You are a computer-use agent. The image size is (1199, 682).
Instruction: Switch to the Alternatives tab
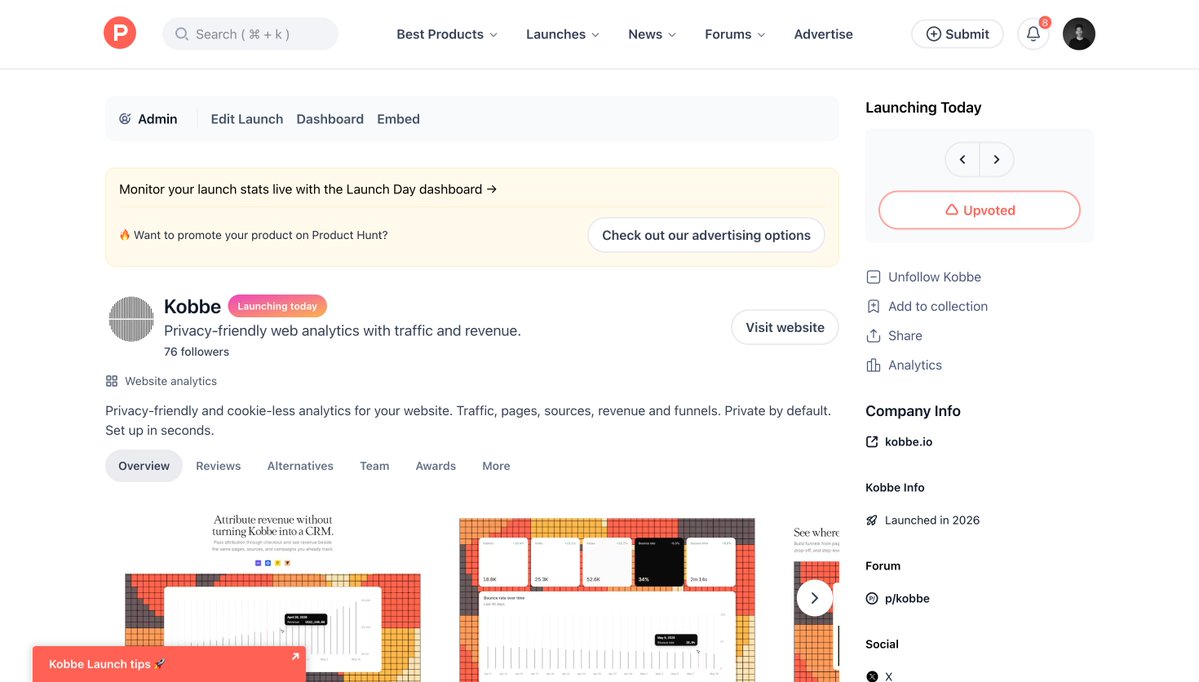pyautogui.click(x=300, y=466)
